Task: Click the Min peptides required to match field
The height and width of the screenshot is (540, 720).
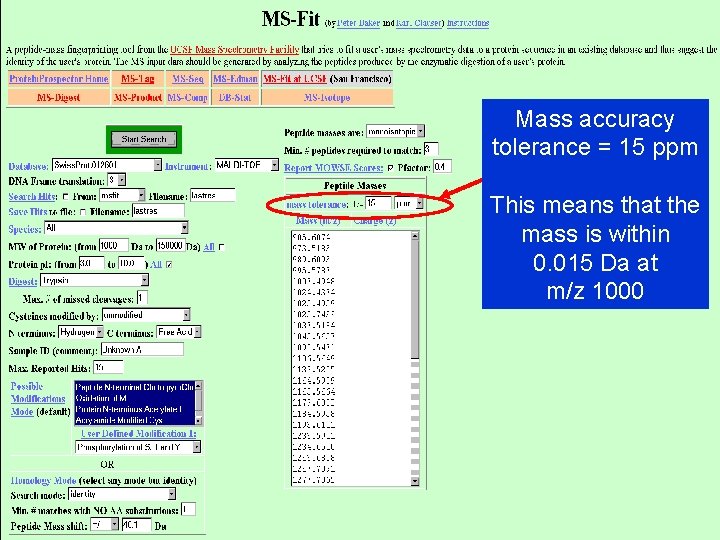Action: [x=431, y=149]
